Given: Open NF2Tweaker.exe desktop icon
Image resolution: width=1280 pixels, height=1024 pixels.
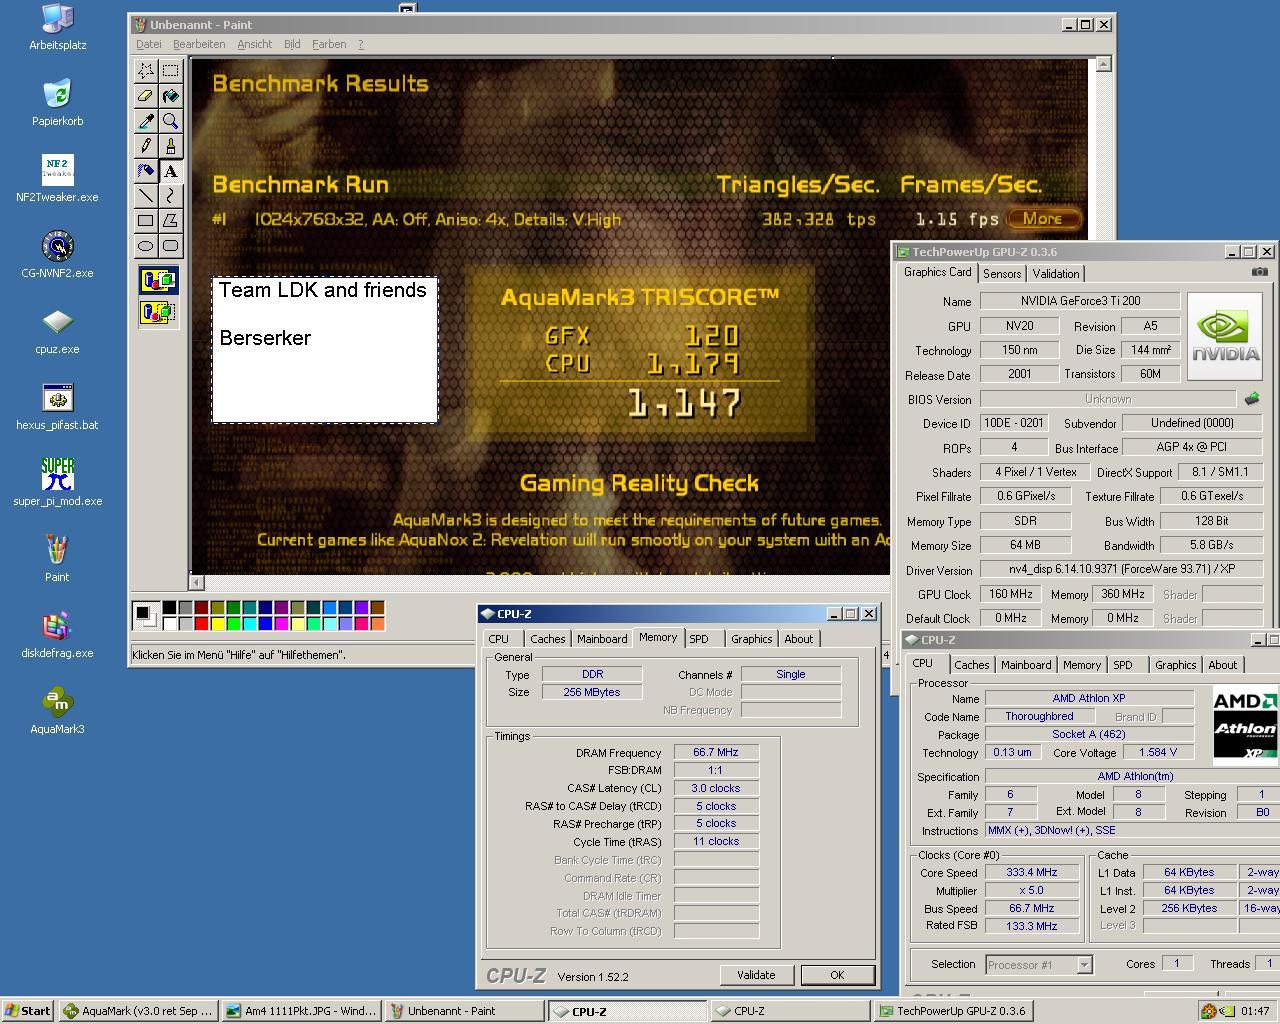Looking at the screenshot, I should [x=57, y=179].
